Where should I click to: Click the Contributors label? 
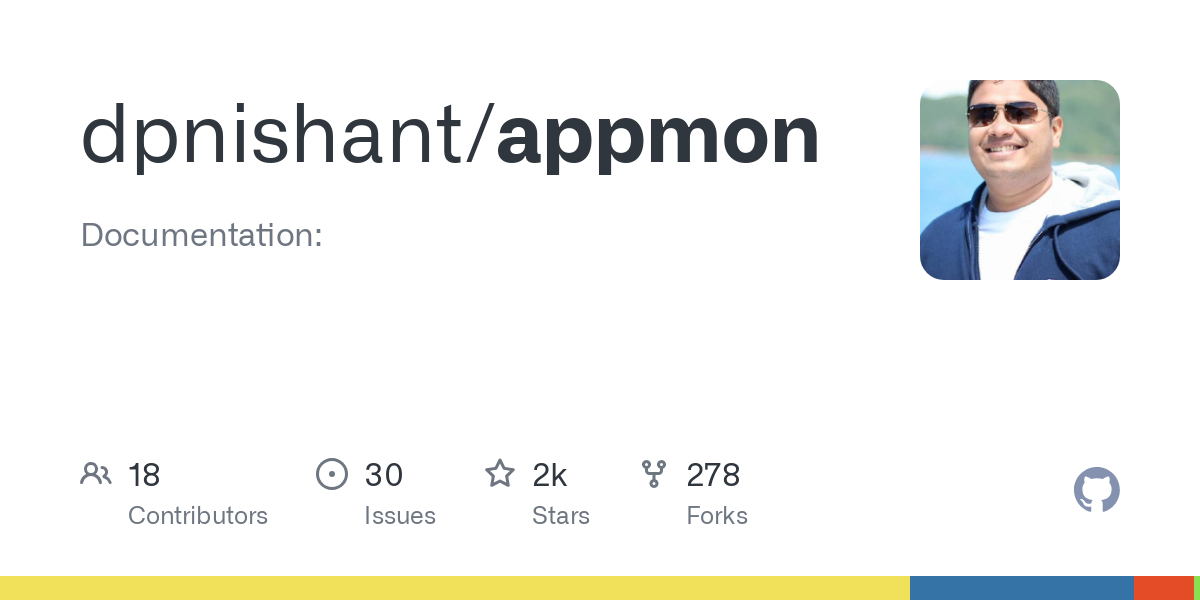click(x=198, y=516)
